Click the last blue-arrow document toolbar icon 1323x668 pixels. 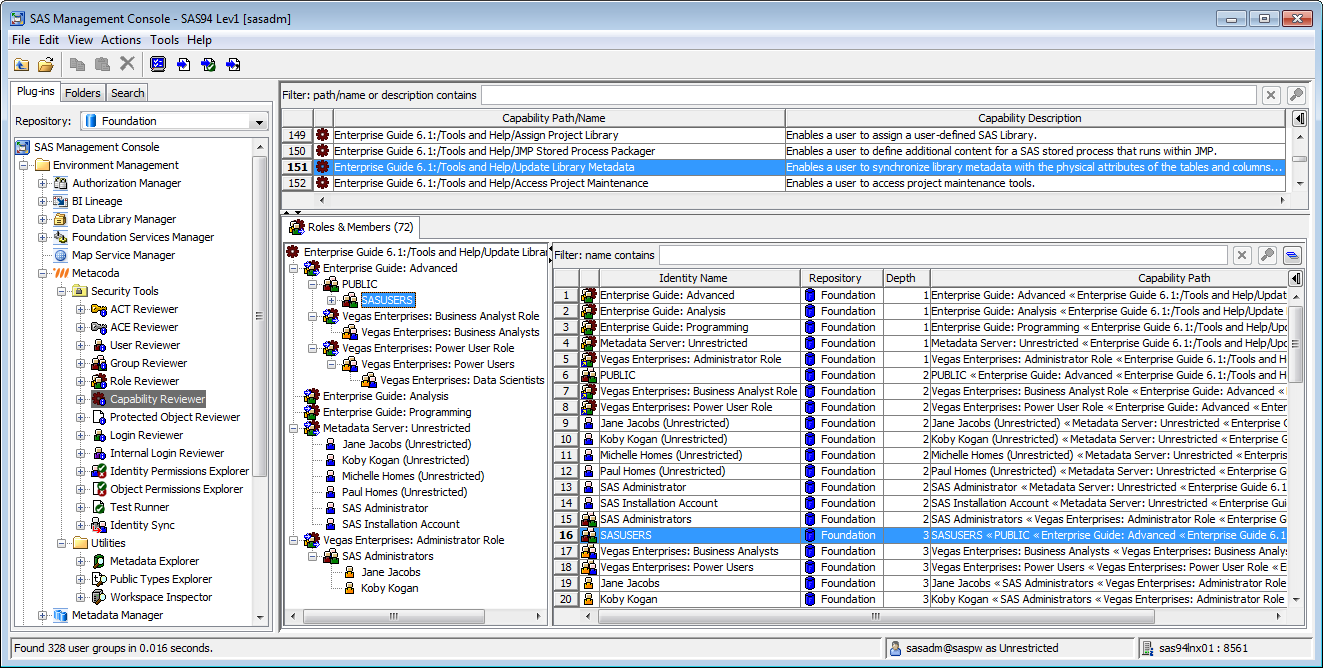point(233,64)
